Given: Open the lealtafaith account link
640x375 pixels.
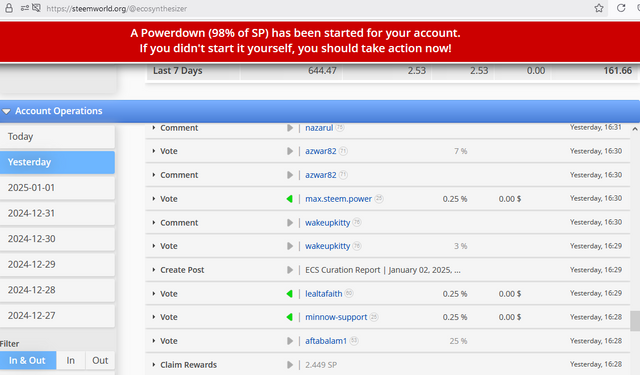Looking at the screenshot, I should tap(324, 294).
